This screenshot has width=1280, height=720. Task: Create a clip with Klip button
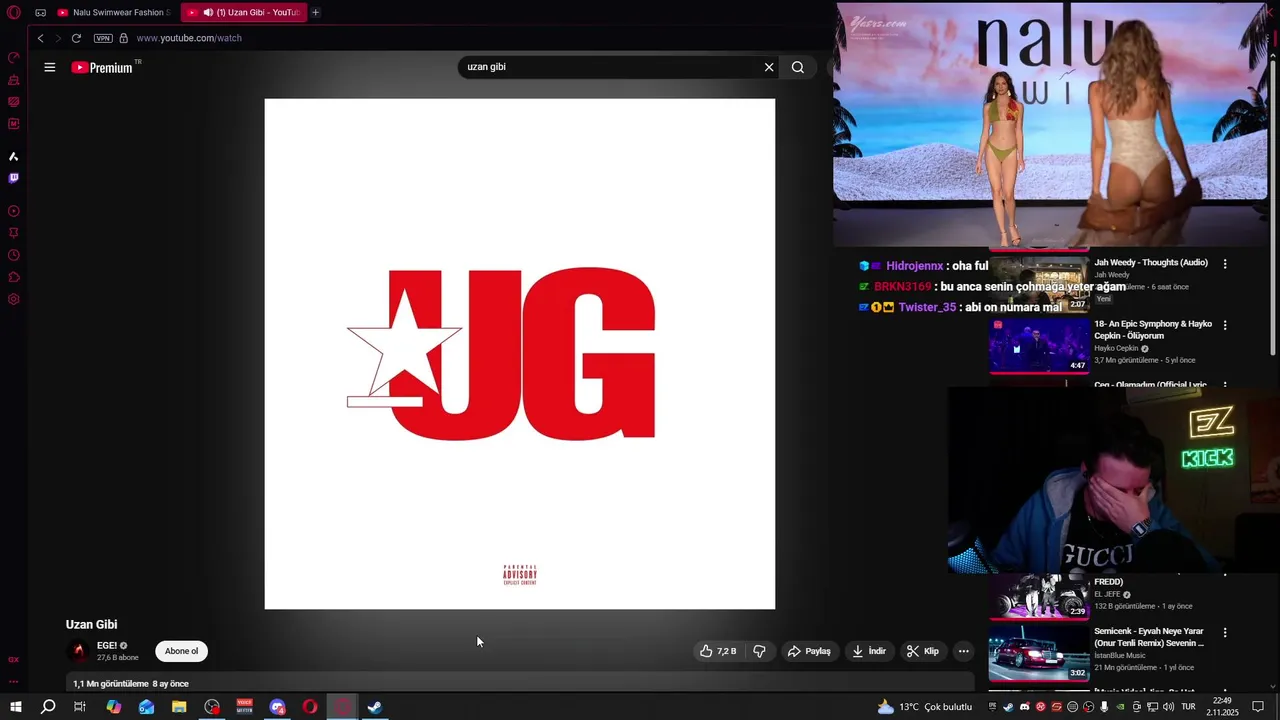(922, 651)
